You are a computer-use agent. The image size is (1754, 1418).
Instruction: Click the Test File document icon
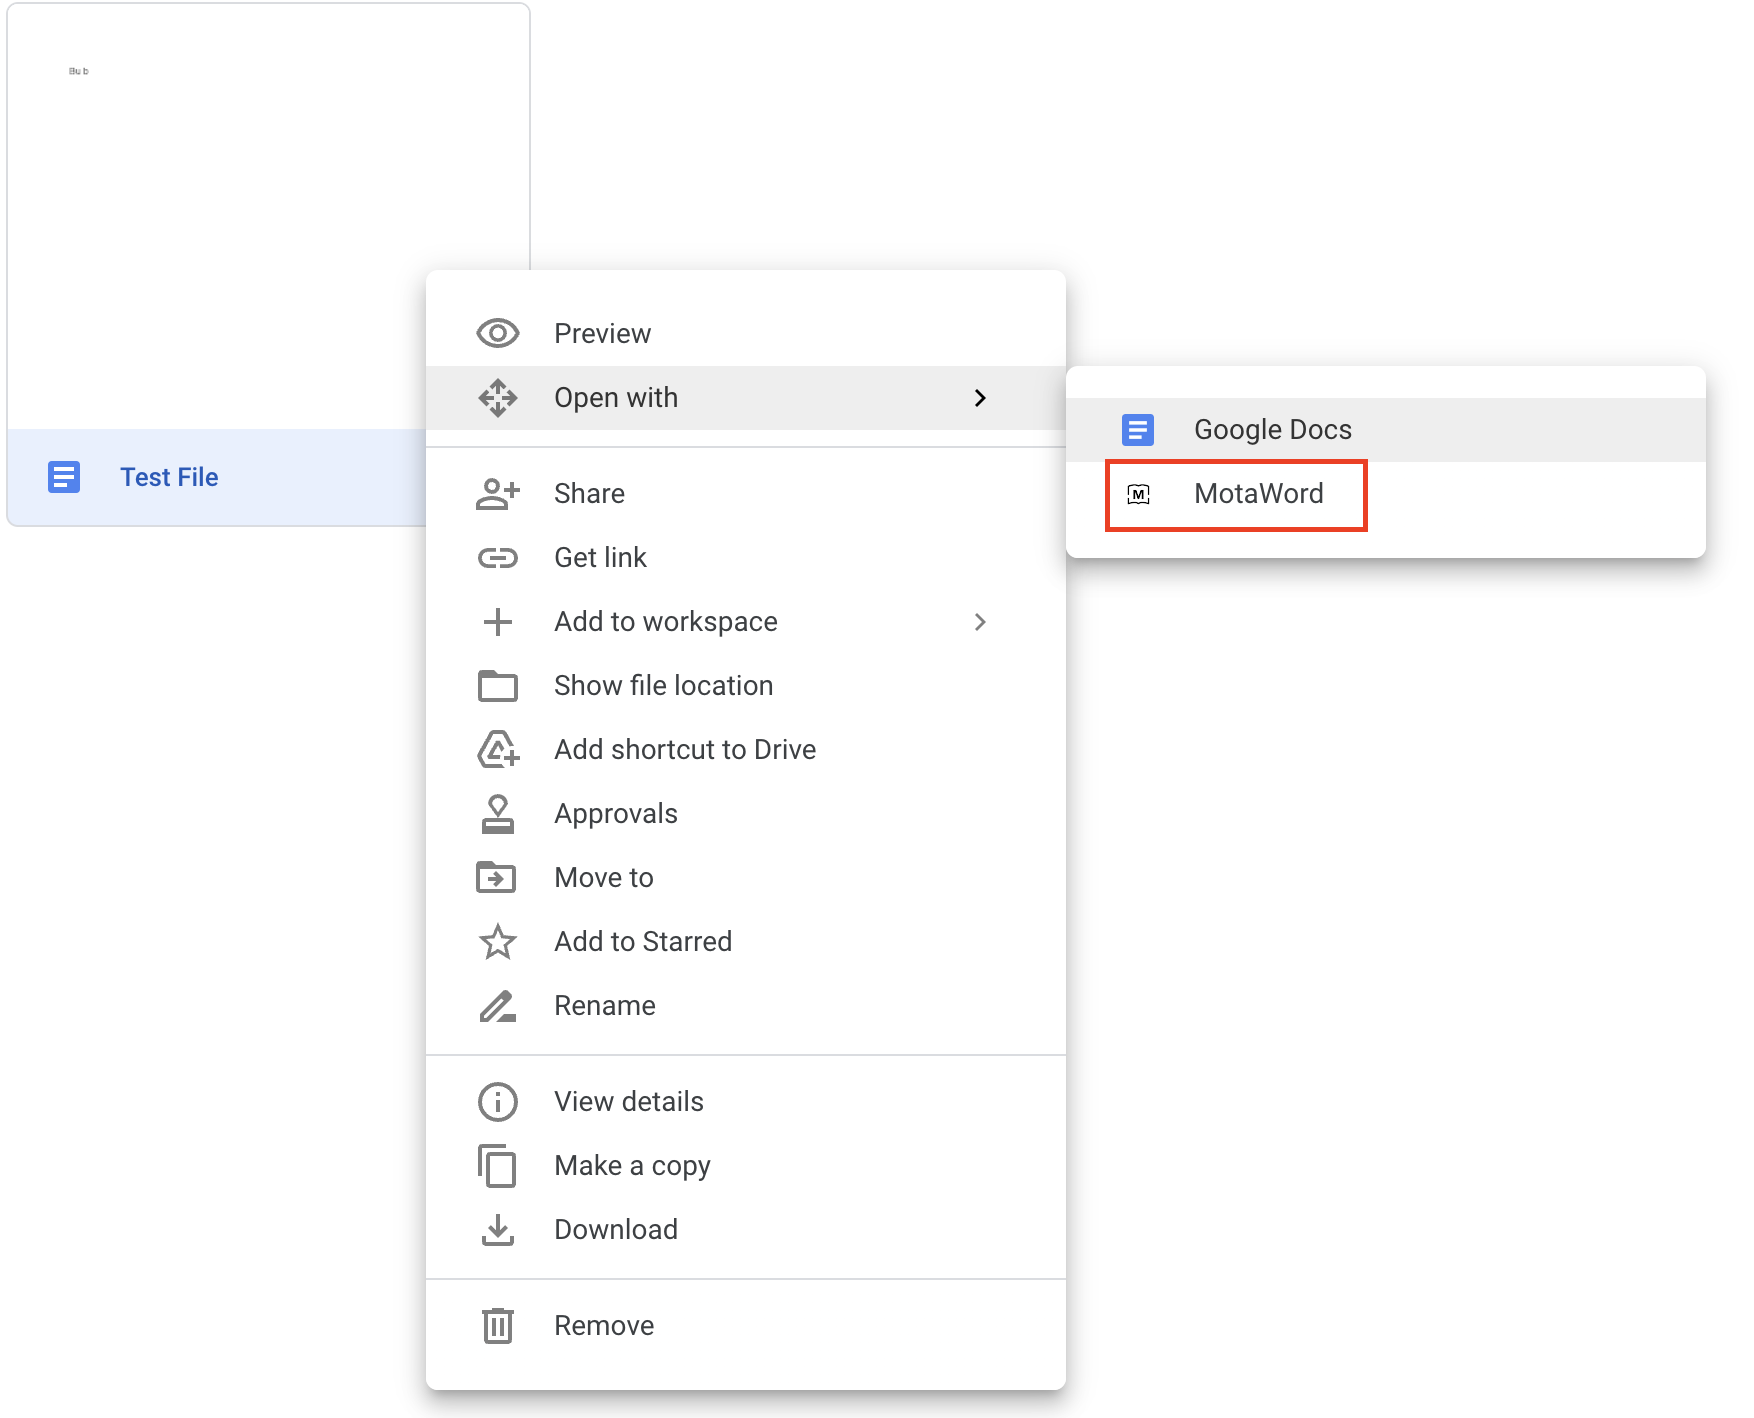[x=64, y=477]
